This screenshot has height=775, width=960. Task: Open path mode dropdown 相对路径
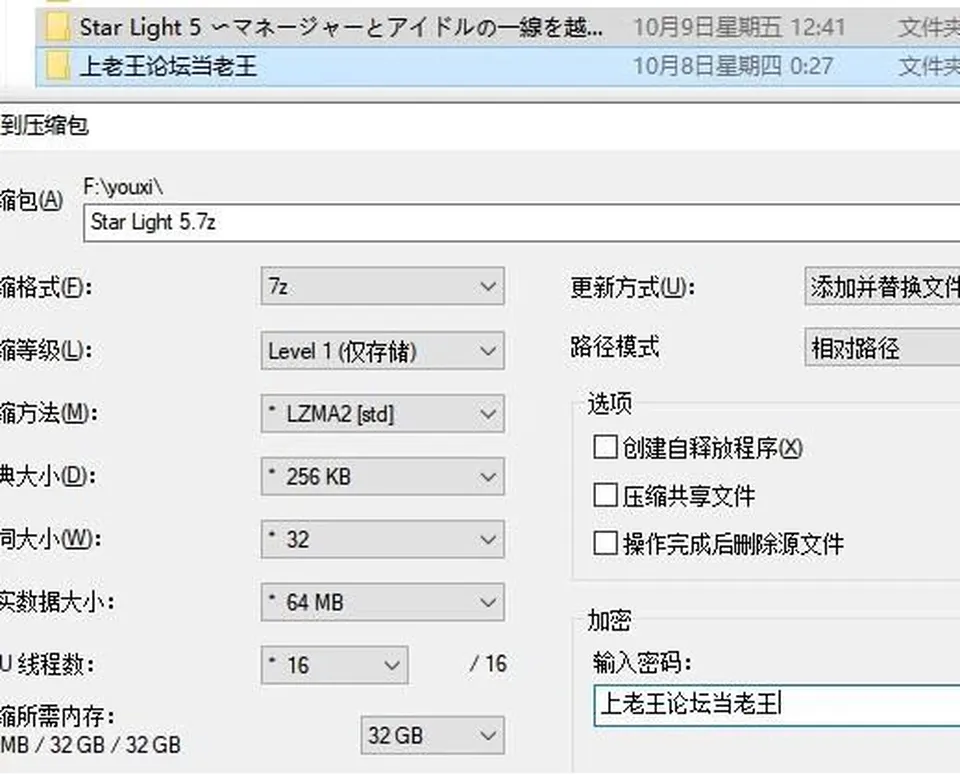click(x=882, y=348)
